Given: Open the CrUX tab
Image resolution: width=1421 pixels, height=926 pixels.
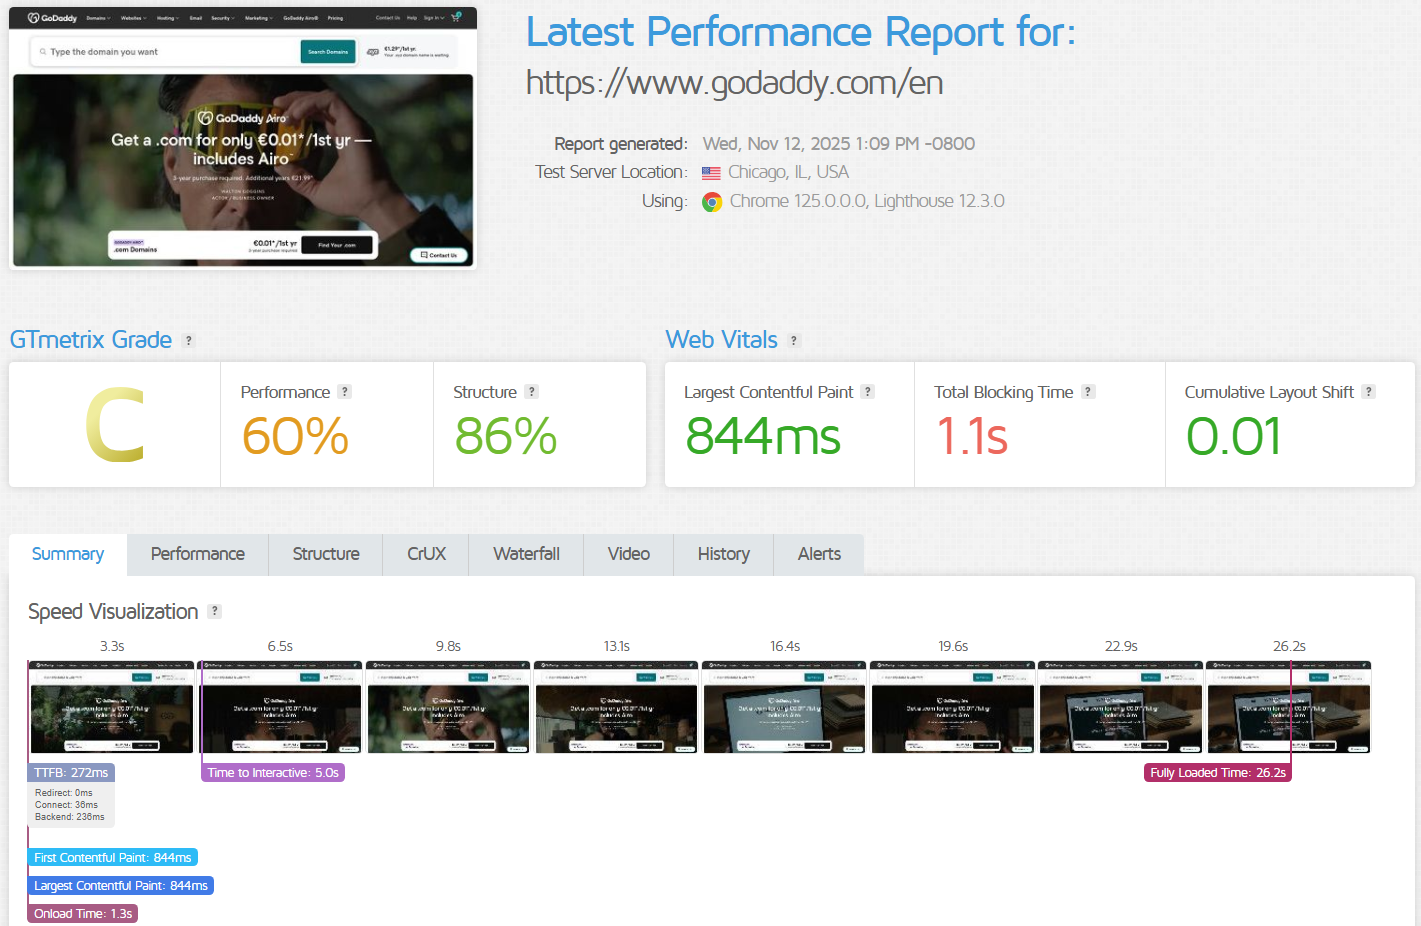Looking at the screenshot, I should 426,554.
